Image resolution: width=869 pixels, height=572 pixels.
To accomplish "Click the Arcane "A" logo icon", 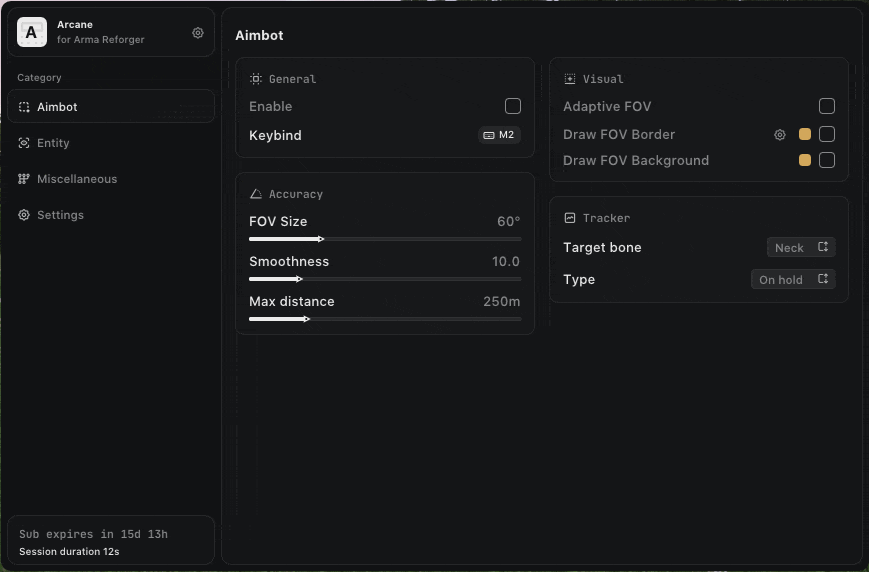I will click(32, 33).
